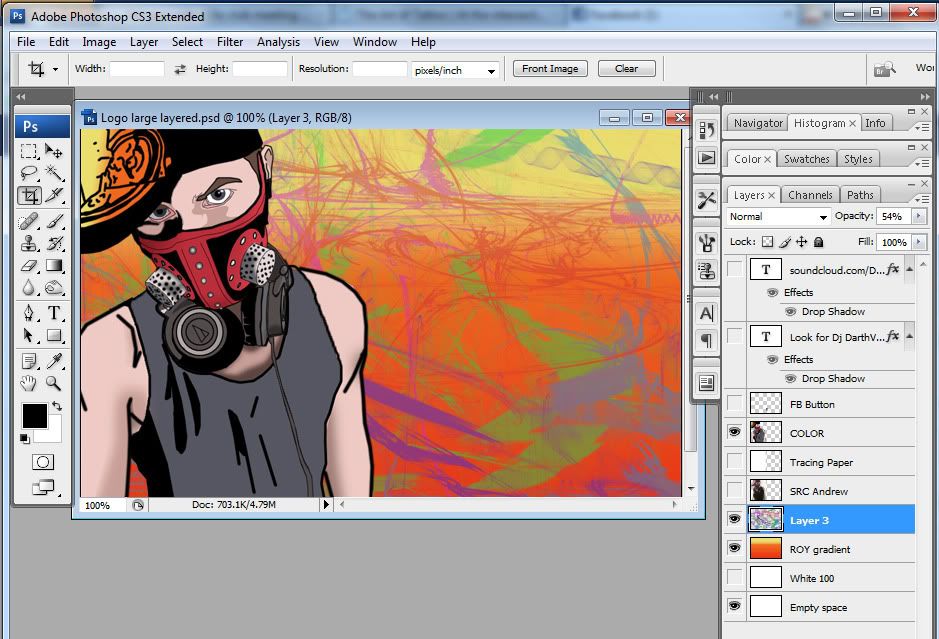This screenshot has width=939, height=639.
Task: Select the Healing Brush tool
Action: 29,222
